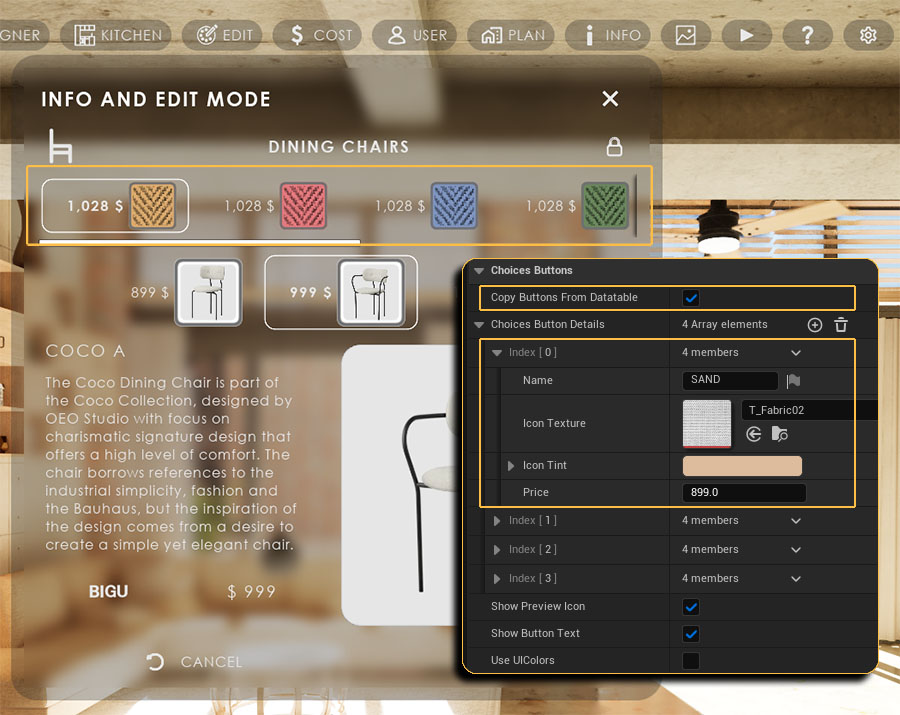Image resolution: width=900 pixels, height=715 pixels.
Task: Delete array elements with trash icon
Action: (x=841, y=325)
